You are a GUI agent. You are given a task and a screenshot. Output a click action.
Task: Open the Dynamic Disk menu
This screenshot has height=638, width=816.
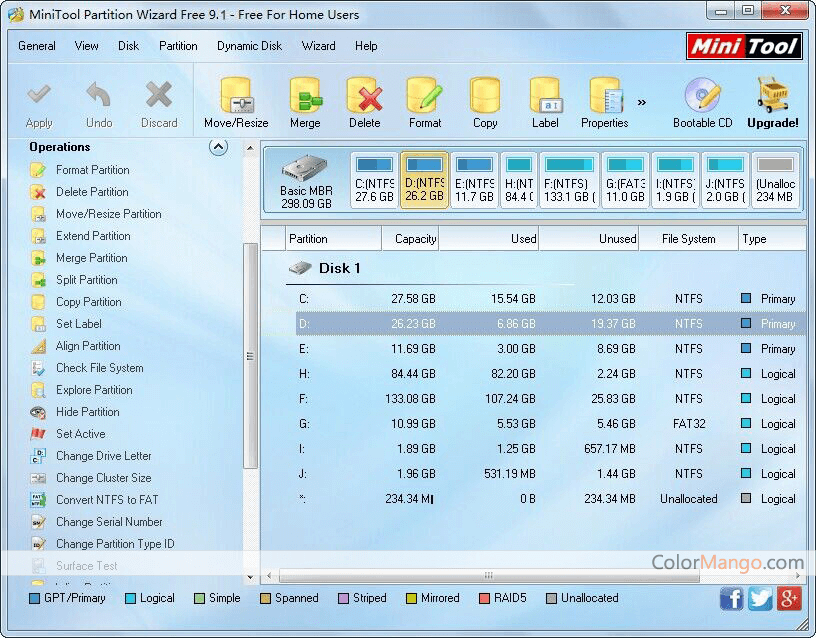click(249, 46)
